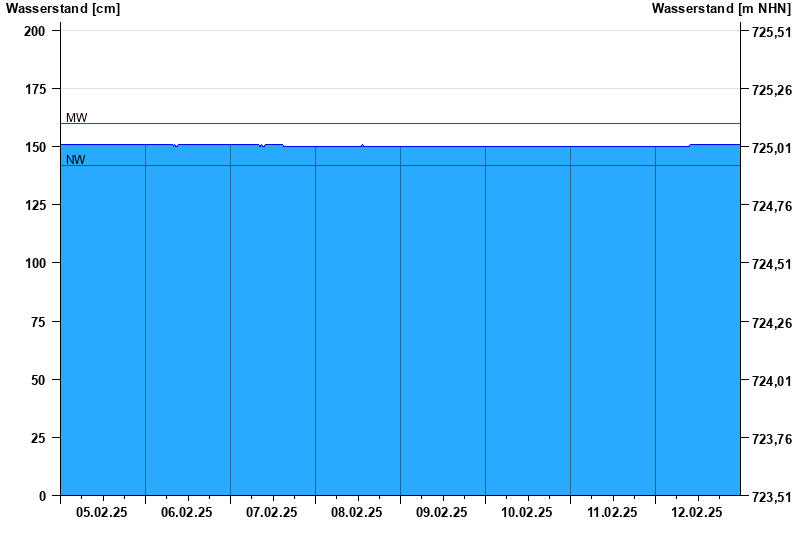The width and height of the screenshot is (800, 550).
Task: Click the 'NW' low water level label
Action: [76, 160]
